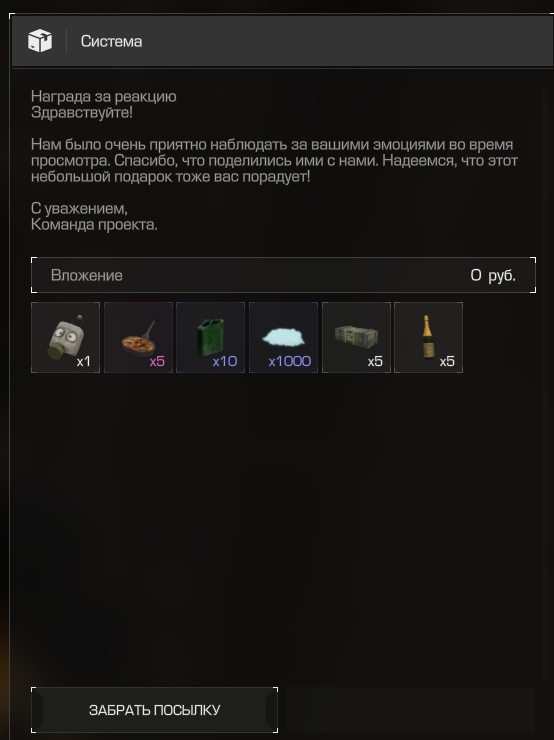
Task: Select the frying pan food item
Action: [x=138, y=337]
